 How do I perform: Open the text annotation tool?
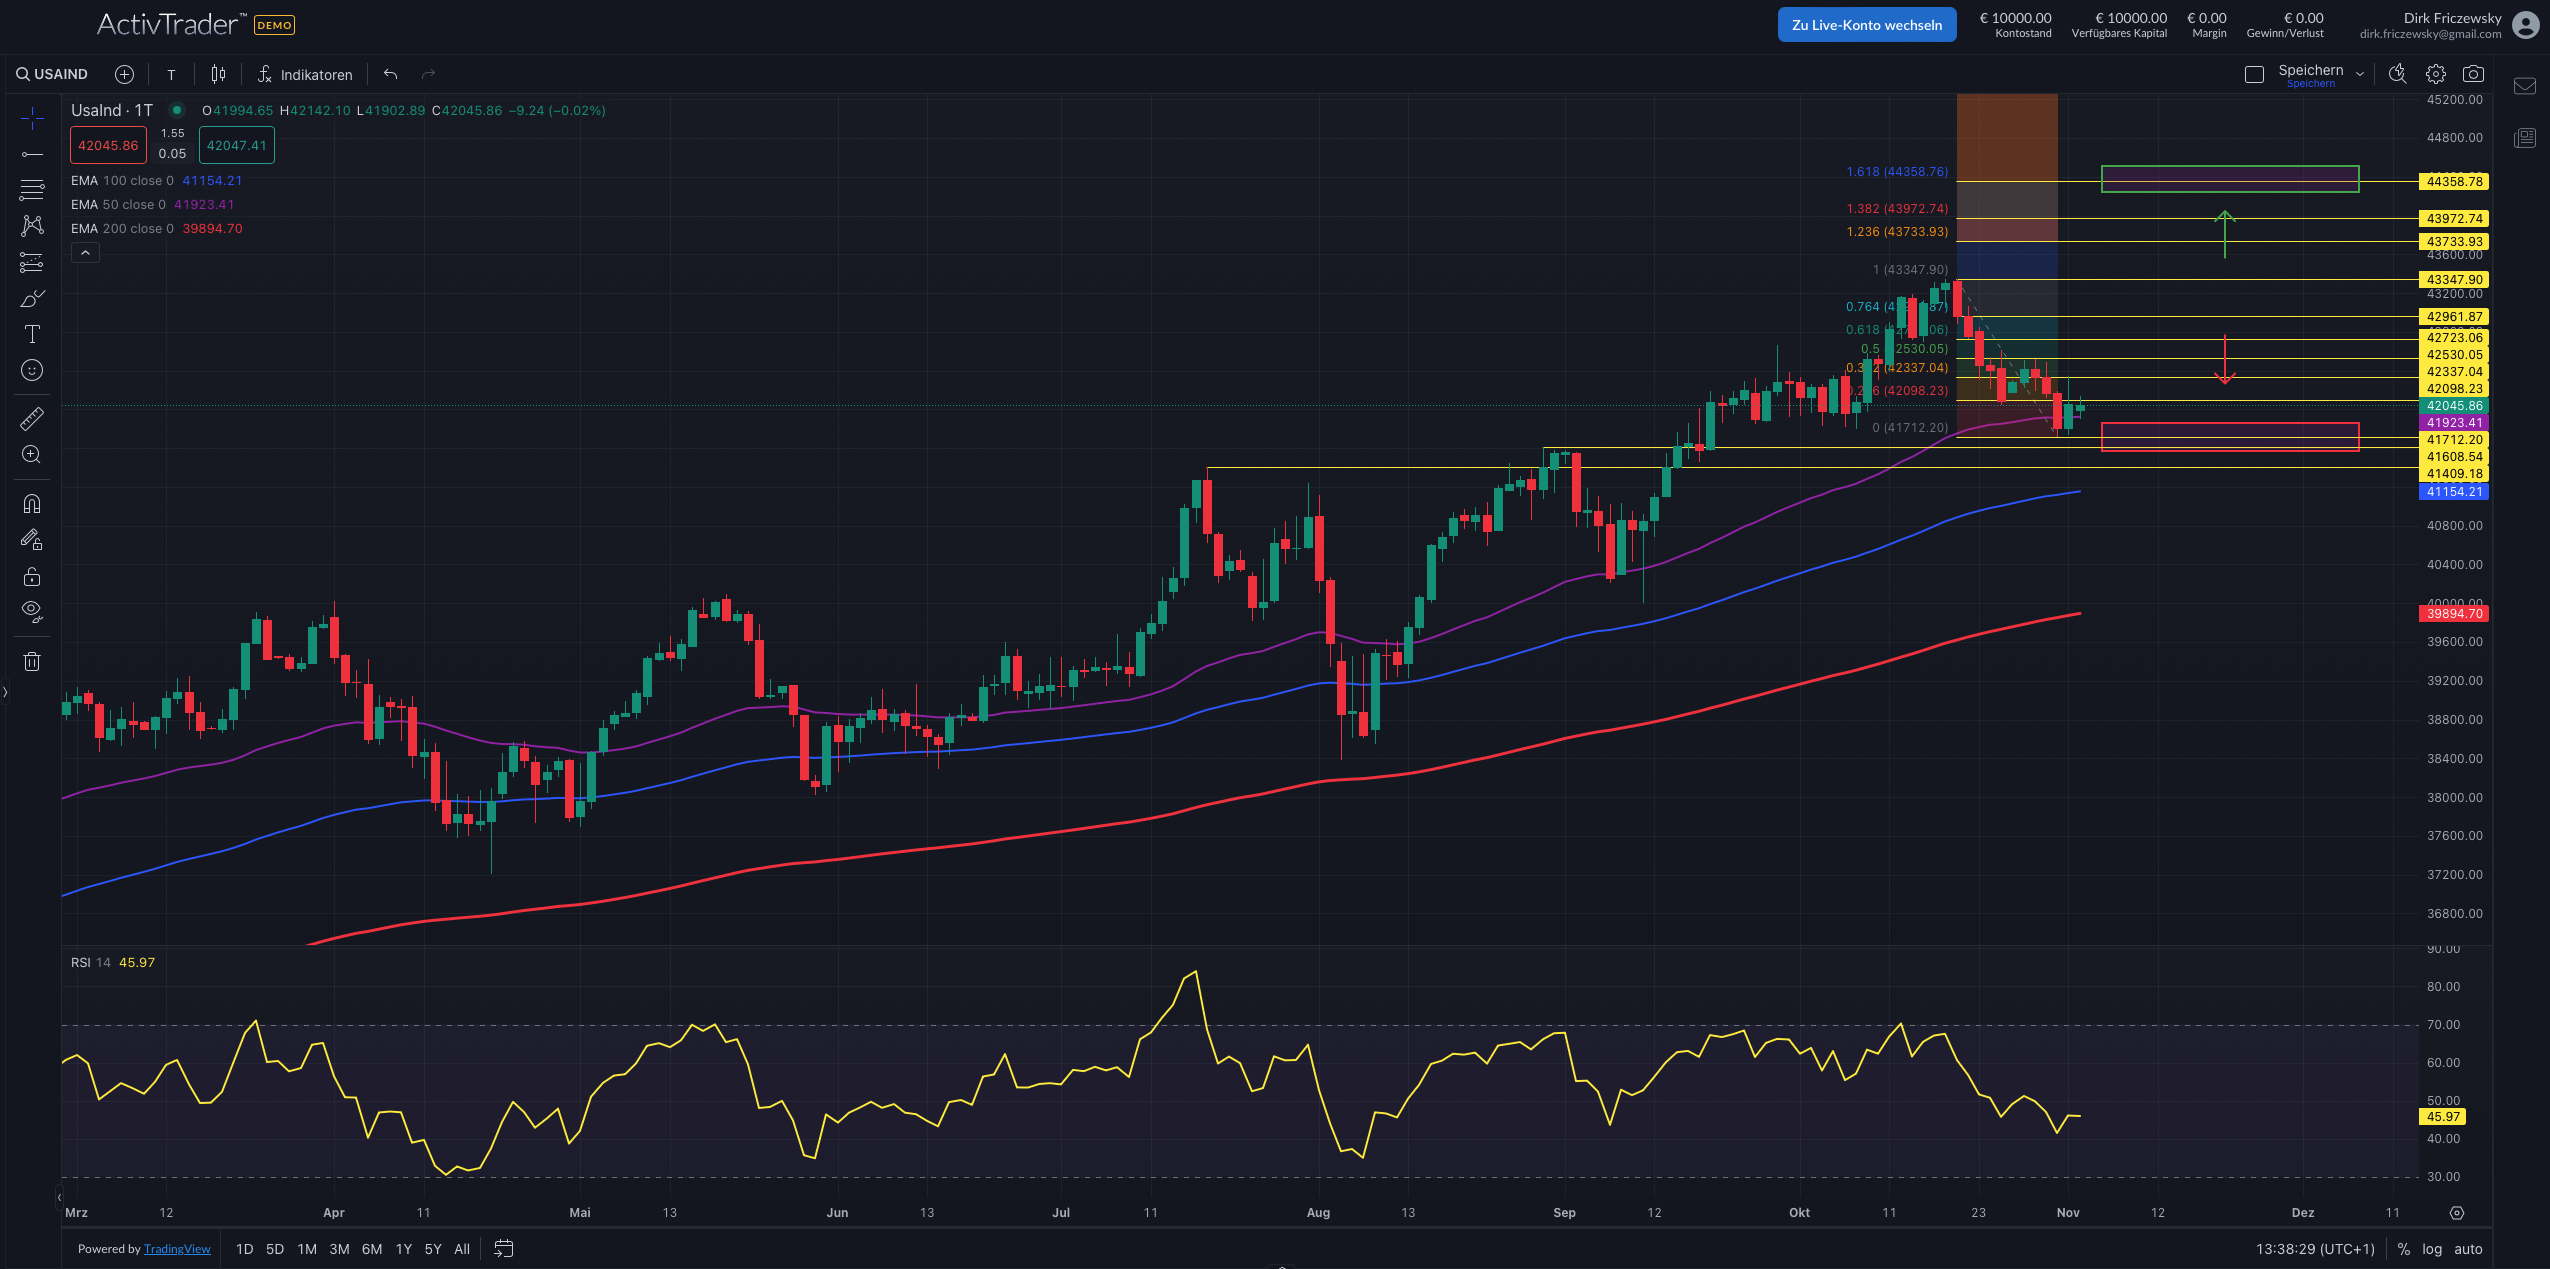click(32, 334)
